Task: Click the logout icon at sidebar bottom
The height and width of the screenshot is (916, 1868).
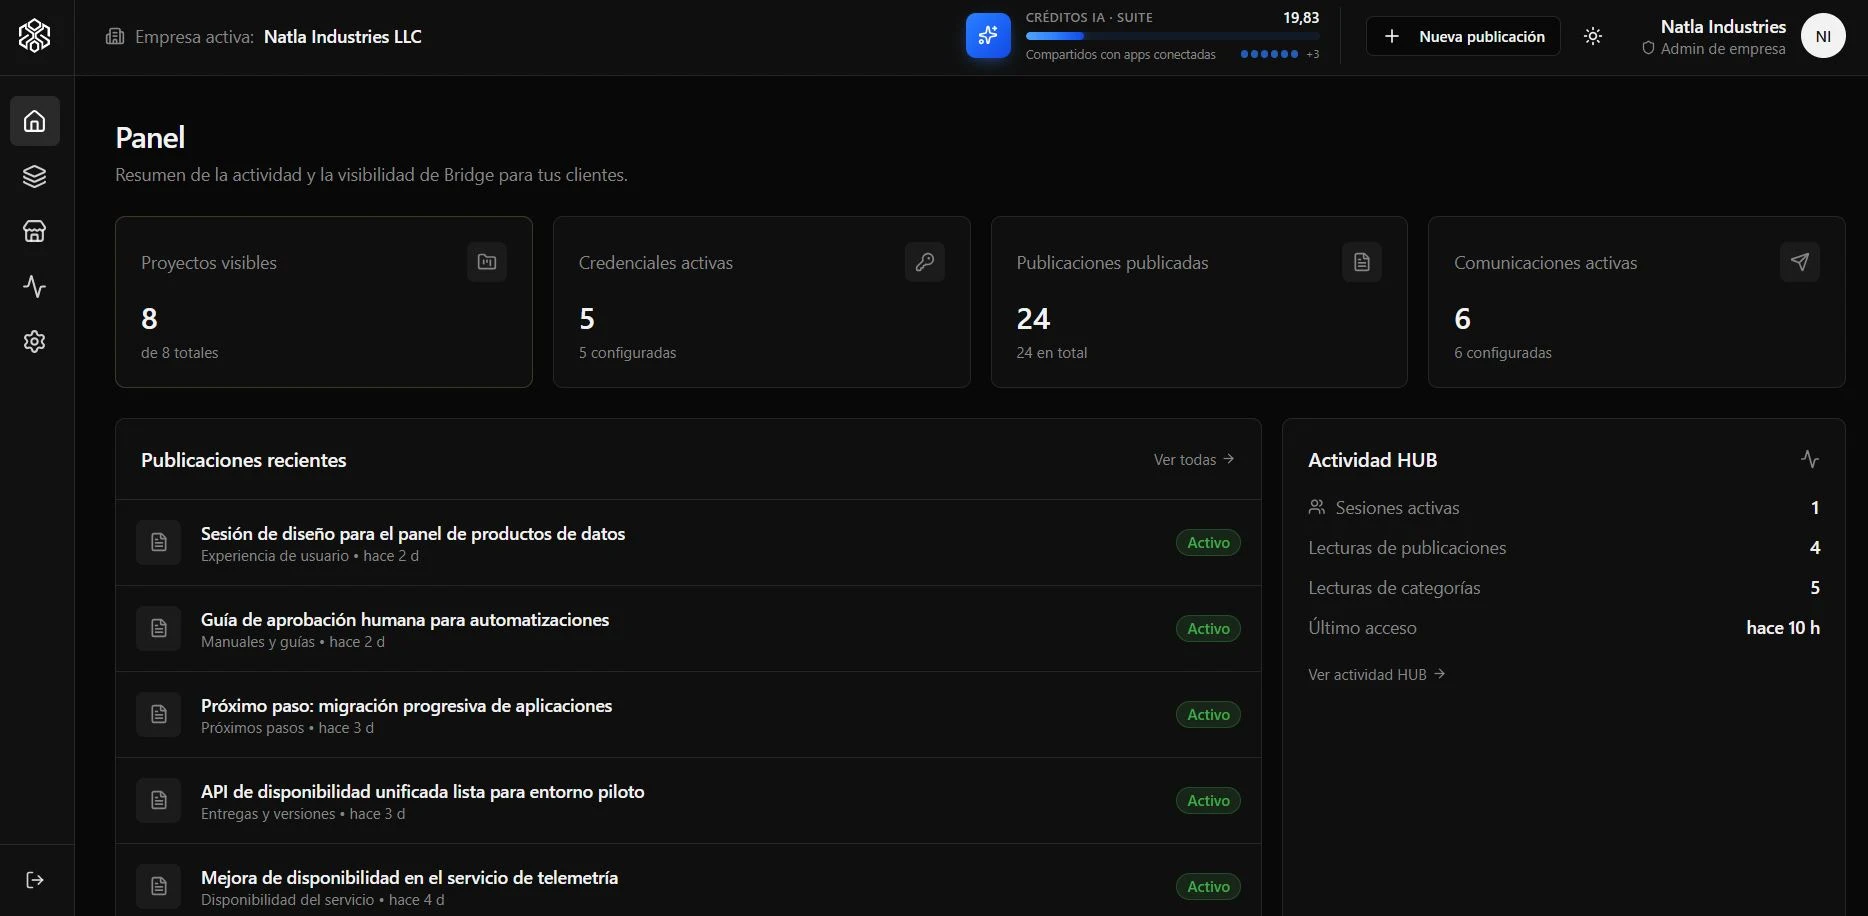Action: (35, 880)
